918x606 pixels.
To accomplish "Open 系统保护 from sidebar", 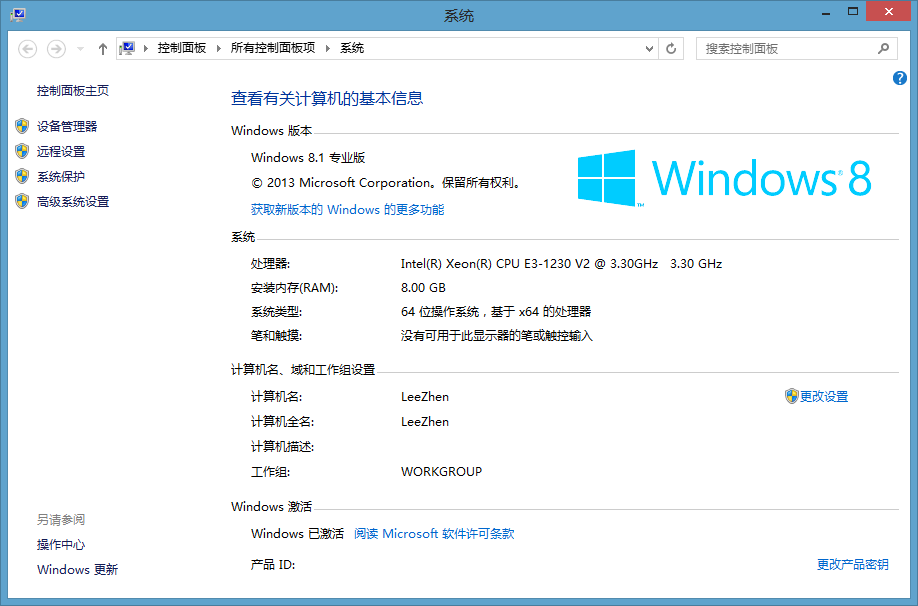I will 61,176.
